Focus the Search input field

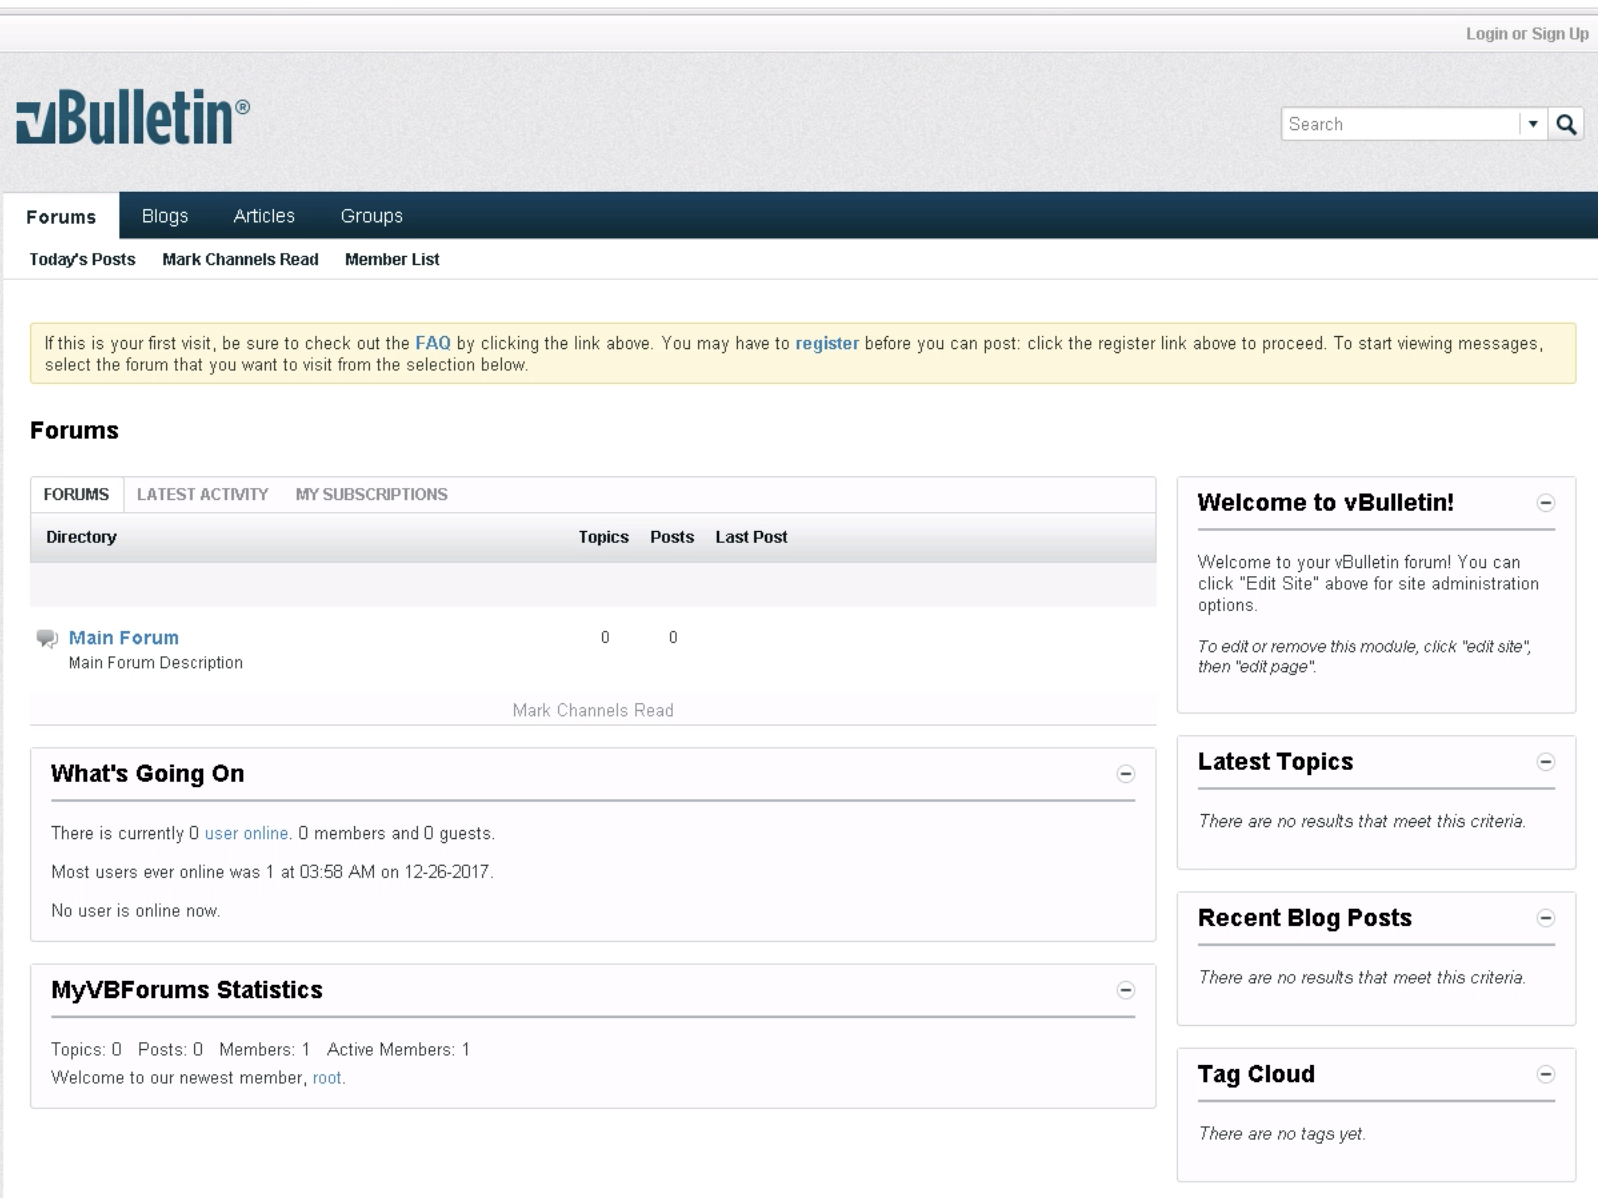[x=1400, y=124]
